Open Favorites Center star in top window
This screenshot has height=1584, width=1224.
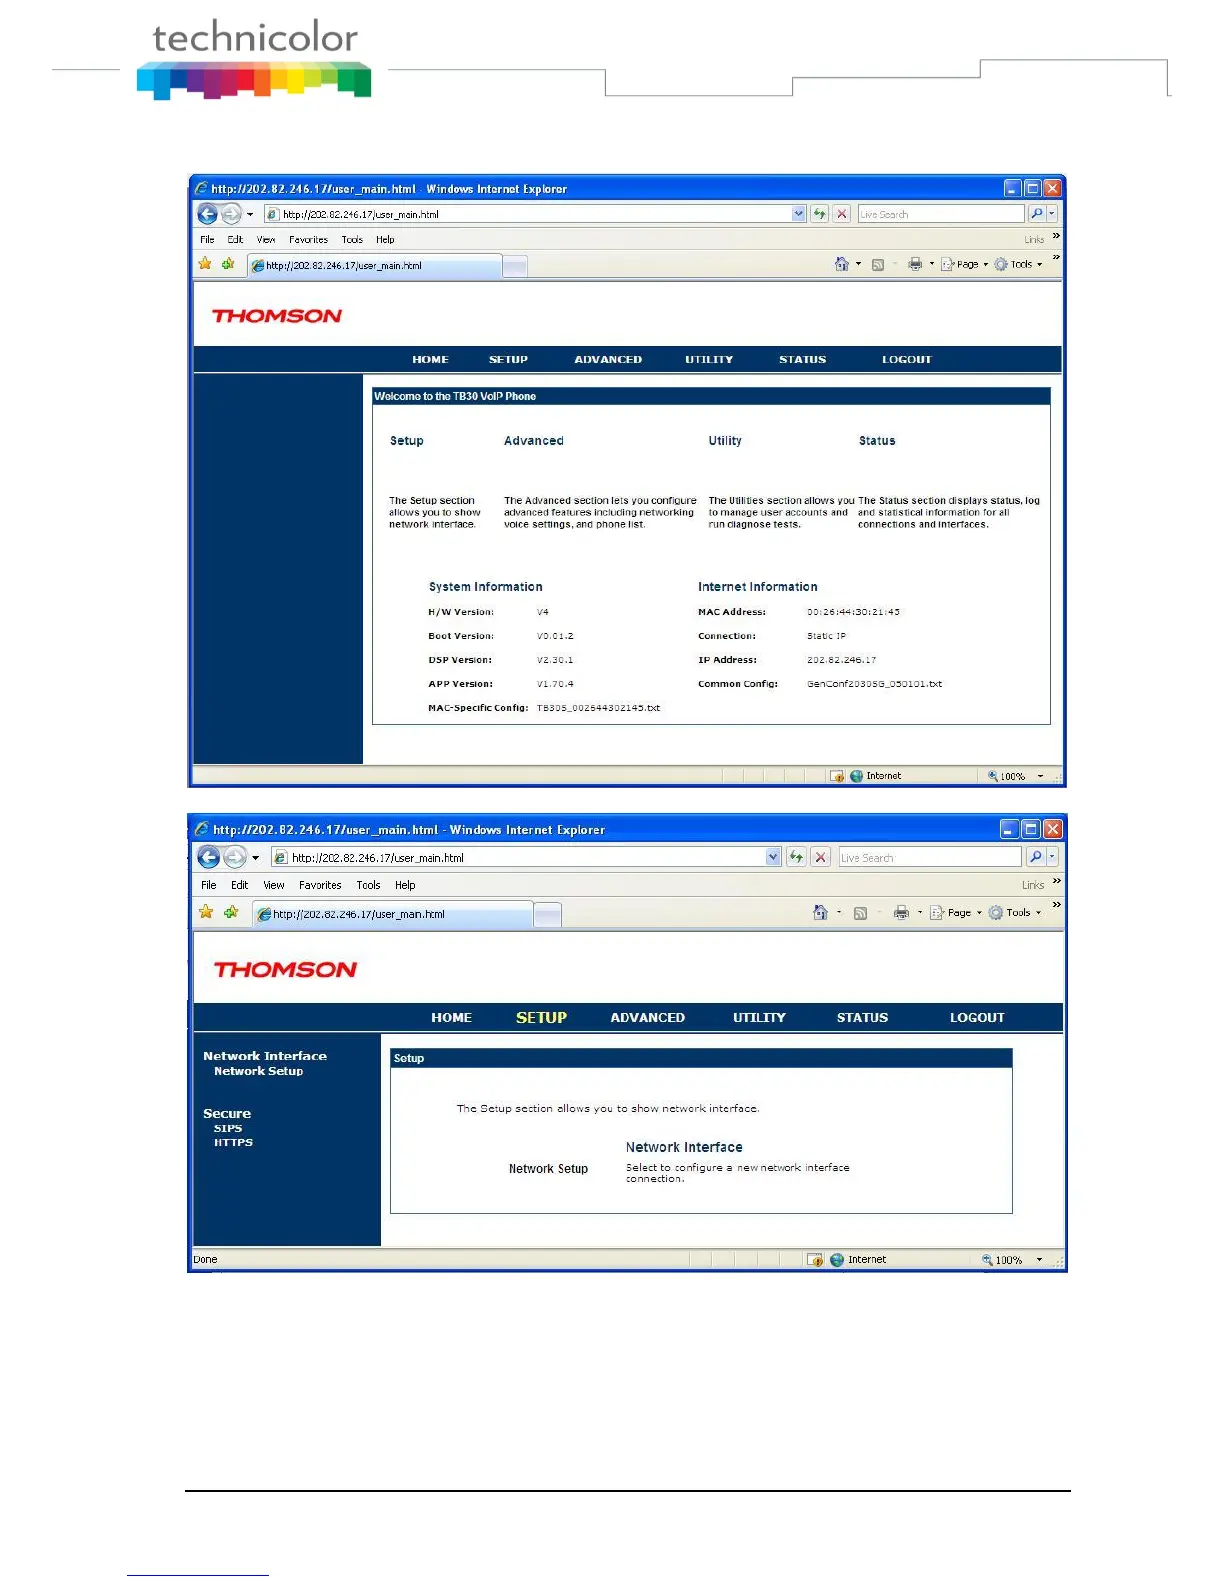click(x=205, y=264)
